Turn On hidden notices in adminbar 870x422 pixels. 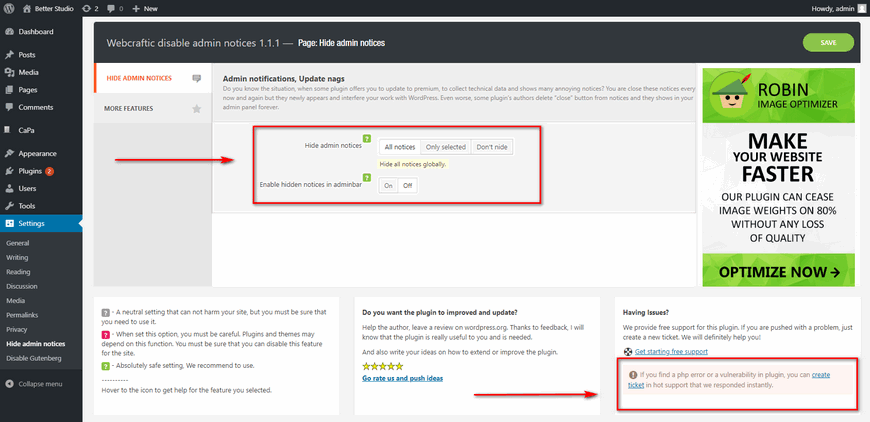(x=388, y=186)
